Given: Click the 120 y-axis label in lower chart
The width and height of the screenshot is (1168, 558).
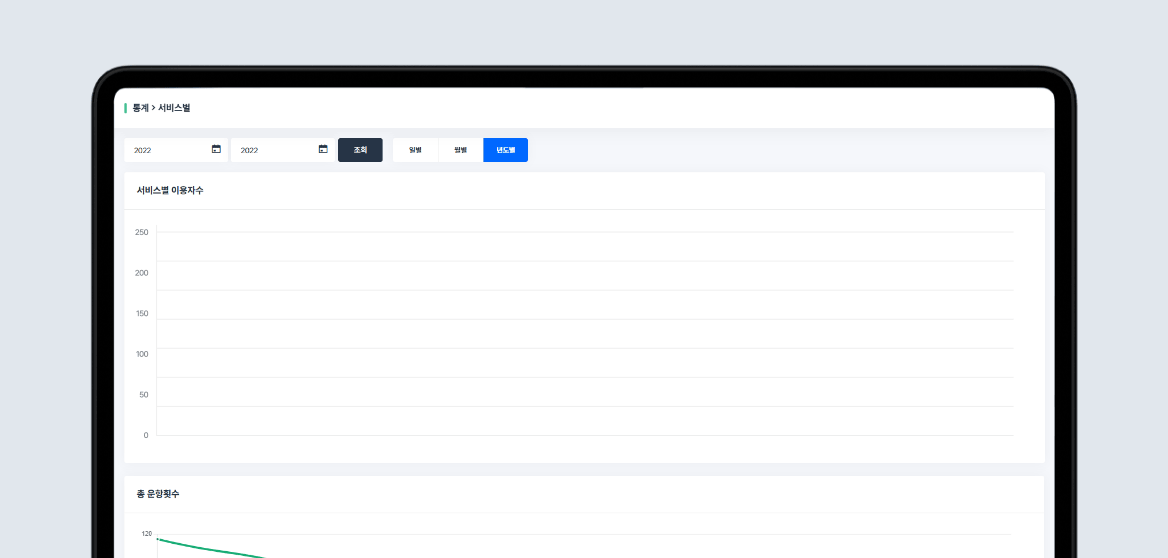Looking at the screenshot, I should tap(146, 534).
